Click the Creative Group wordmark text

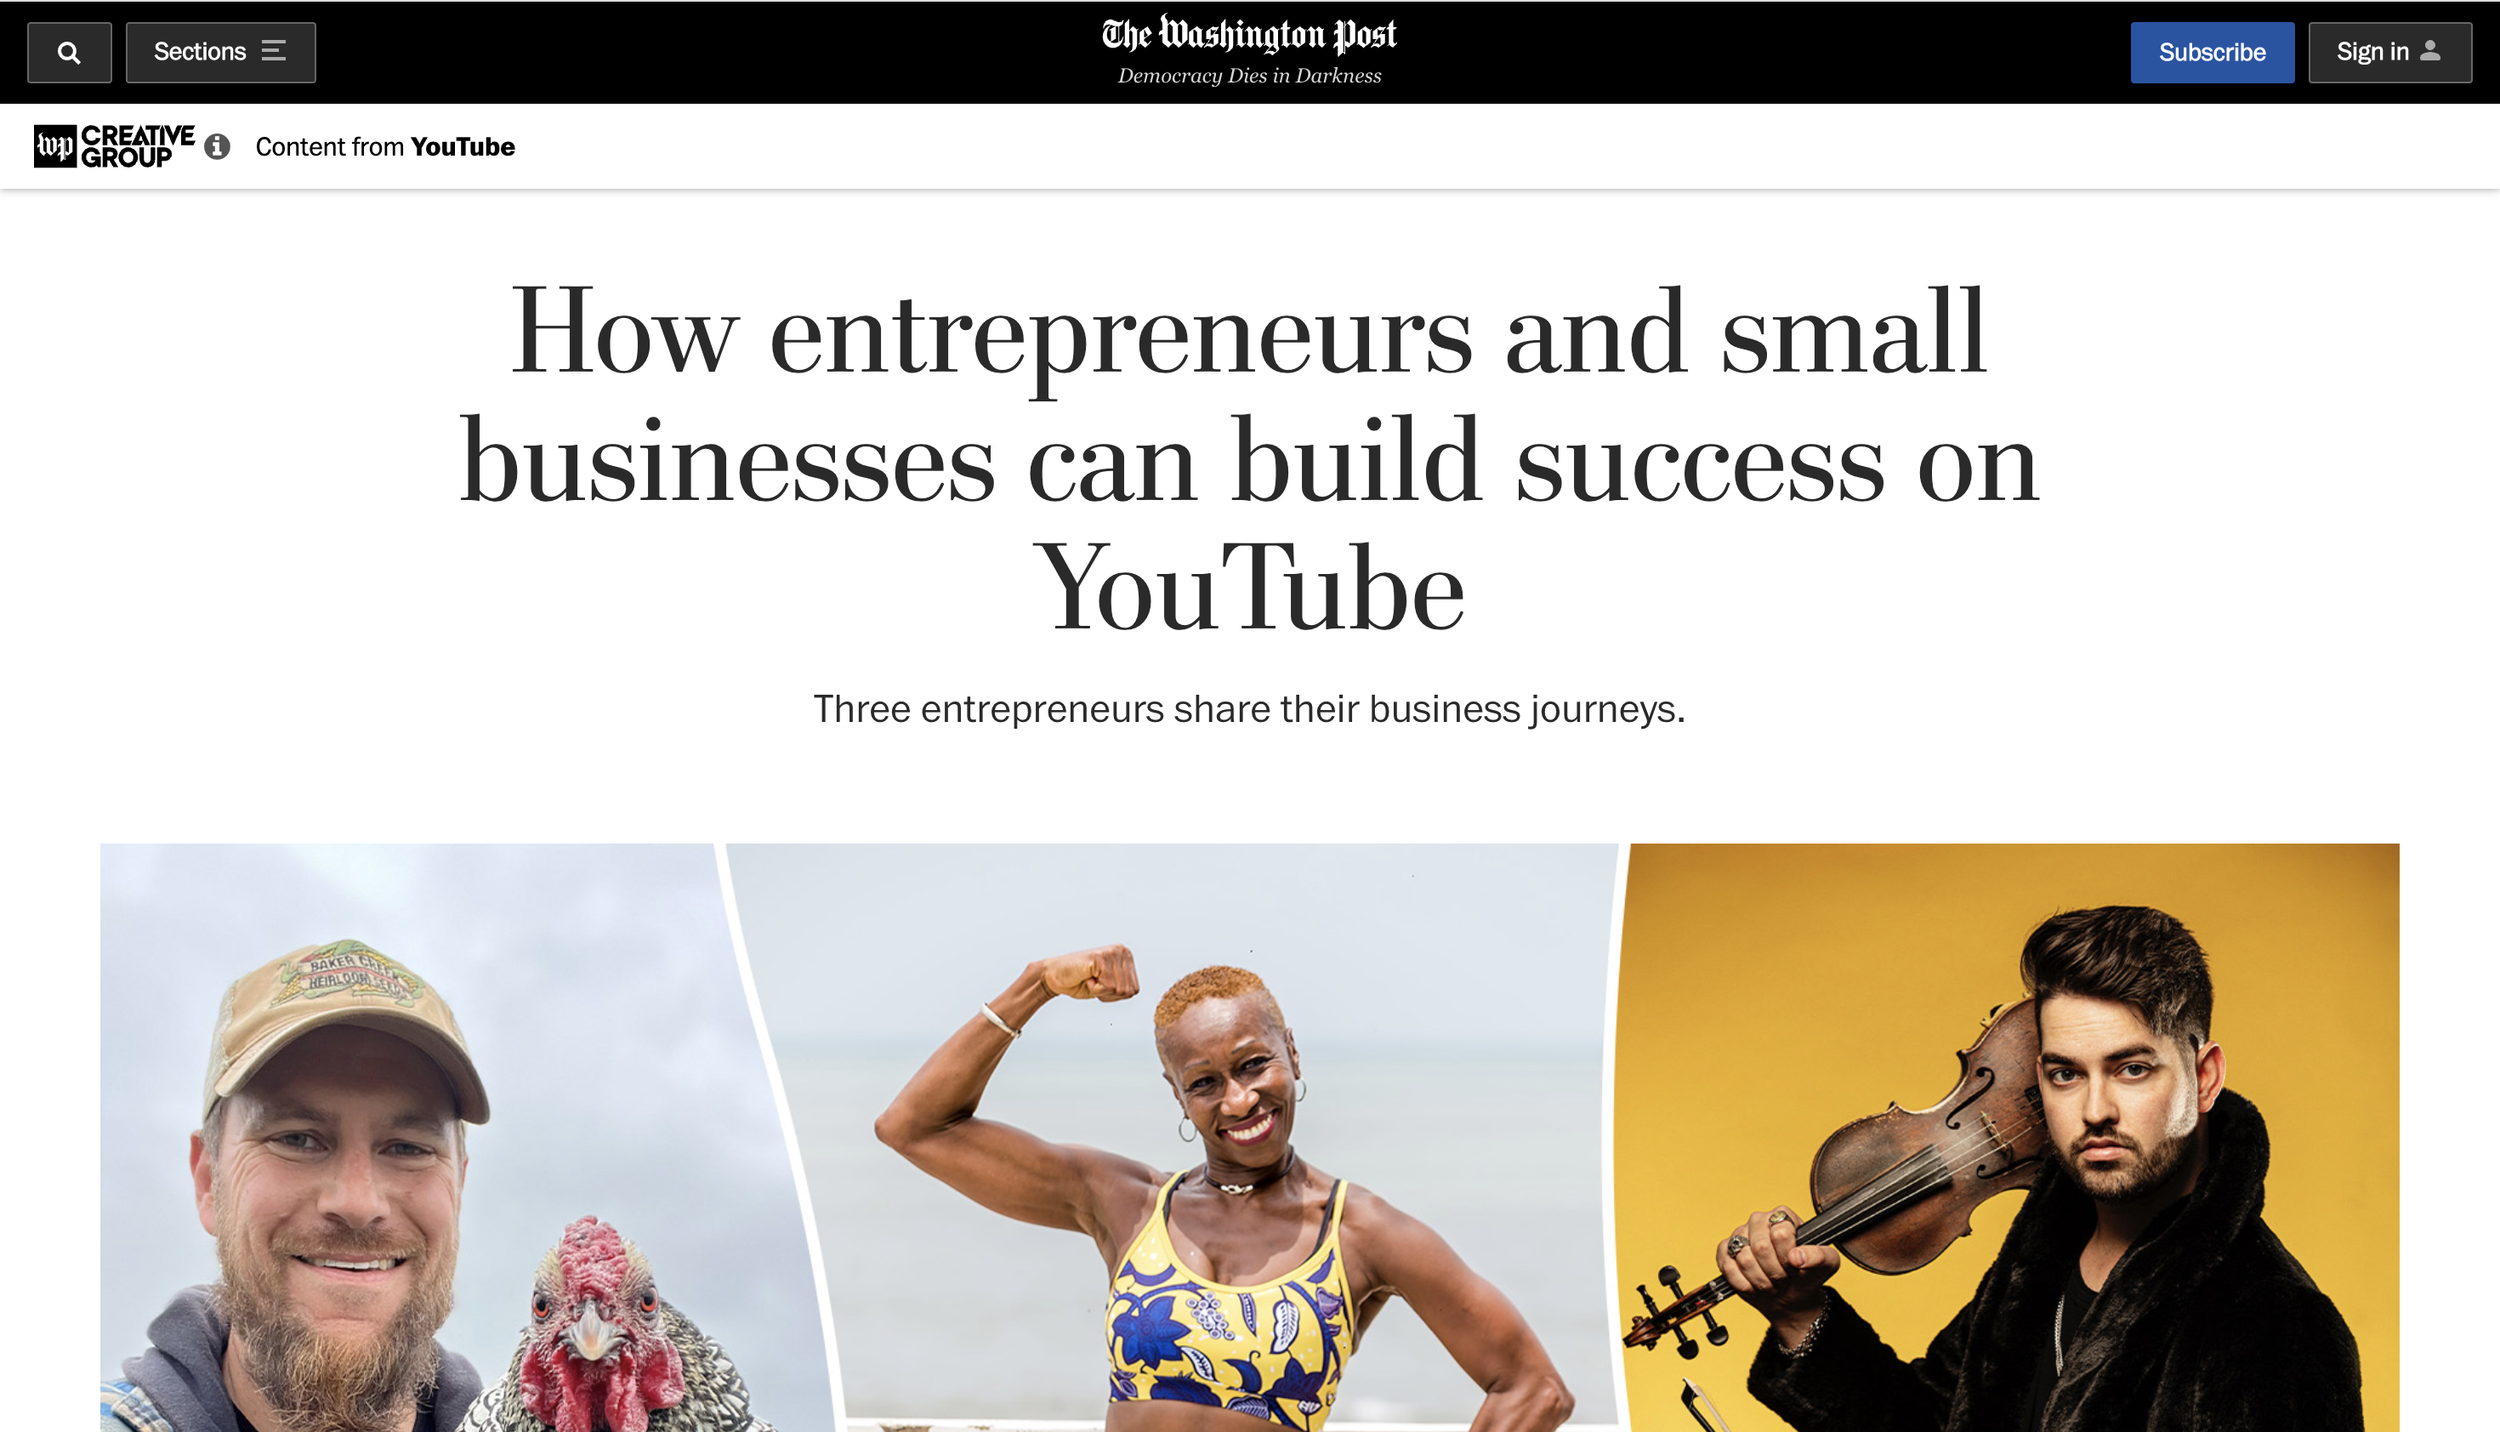tap(137, 147)
